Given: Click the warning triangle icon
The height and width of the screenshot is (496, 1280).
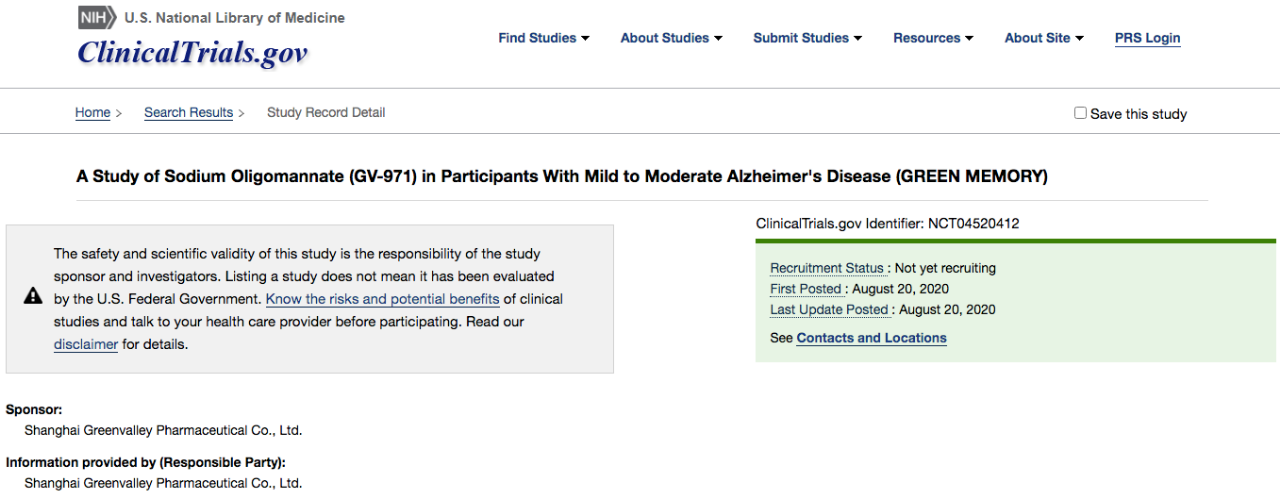Looking at the screenshot, I should (x=33, y=296).
